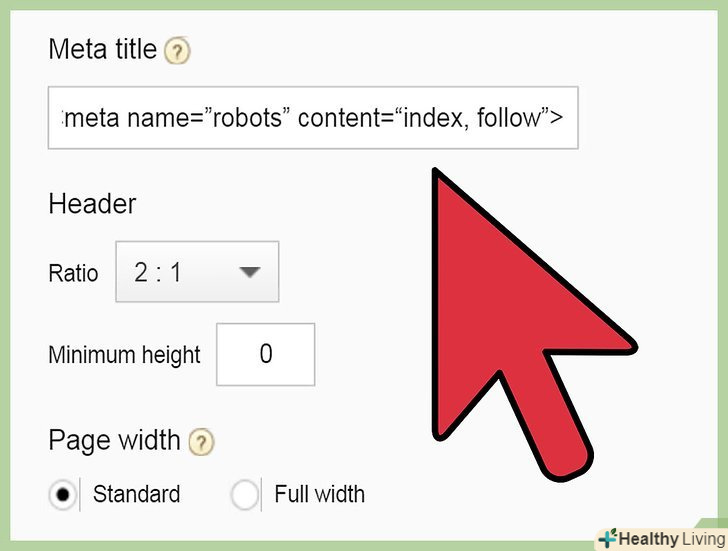
Task: Select the Standard page width radio button
Action: pos(63,494)
